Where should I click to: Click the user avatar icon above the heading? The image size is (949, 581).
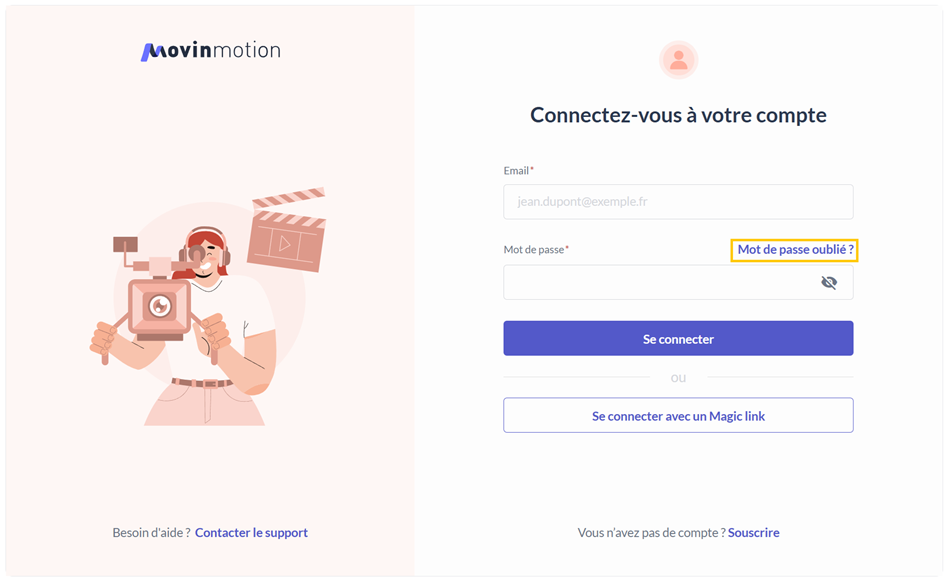point(678,60)
